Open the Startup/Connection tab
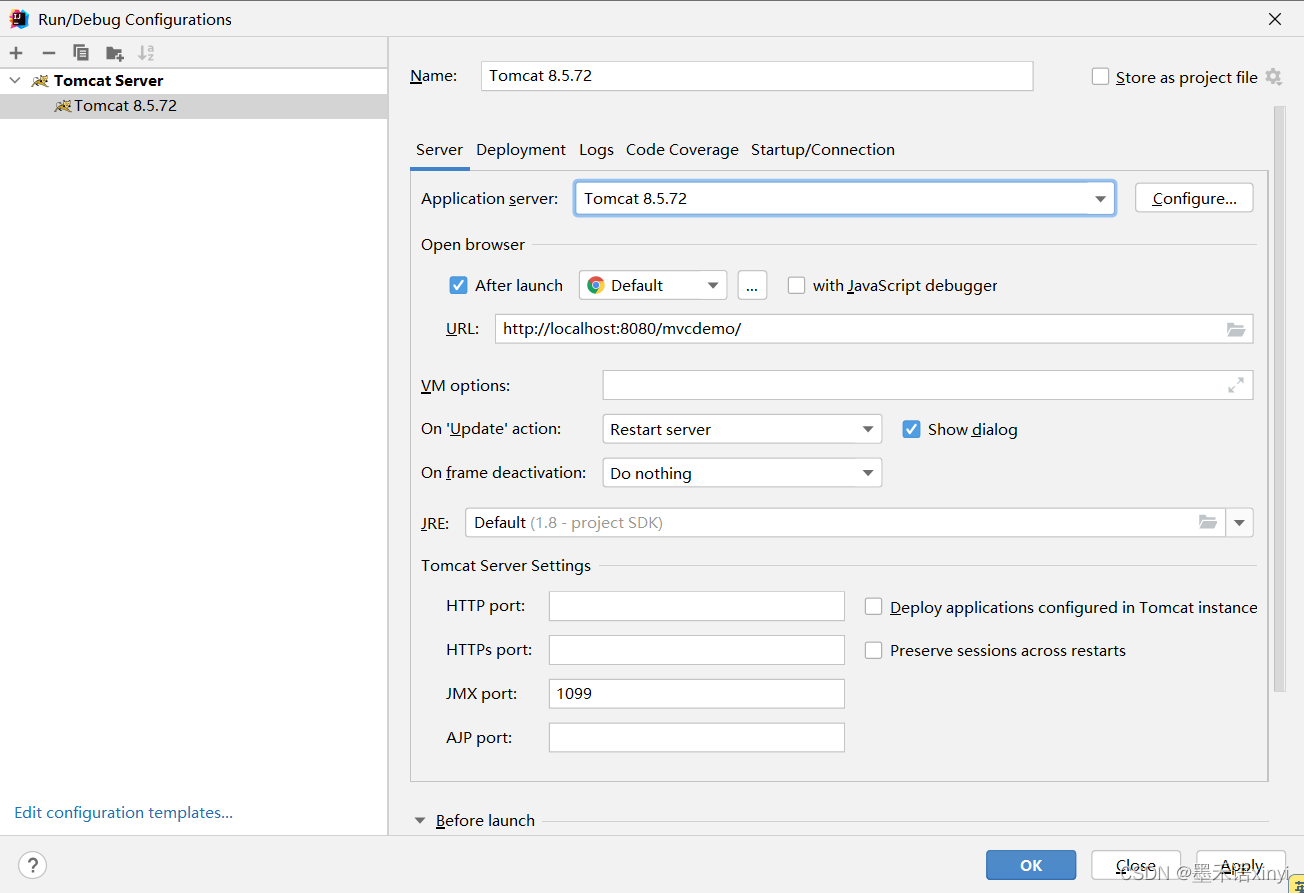1304x893 pixels. tap(823, 150)
